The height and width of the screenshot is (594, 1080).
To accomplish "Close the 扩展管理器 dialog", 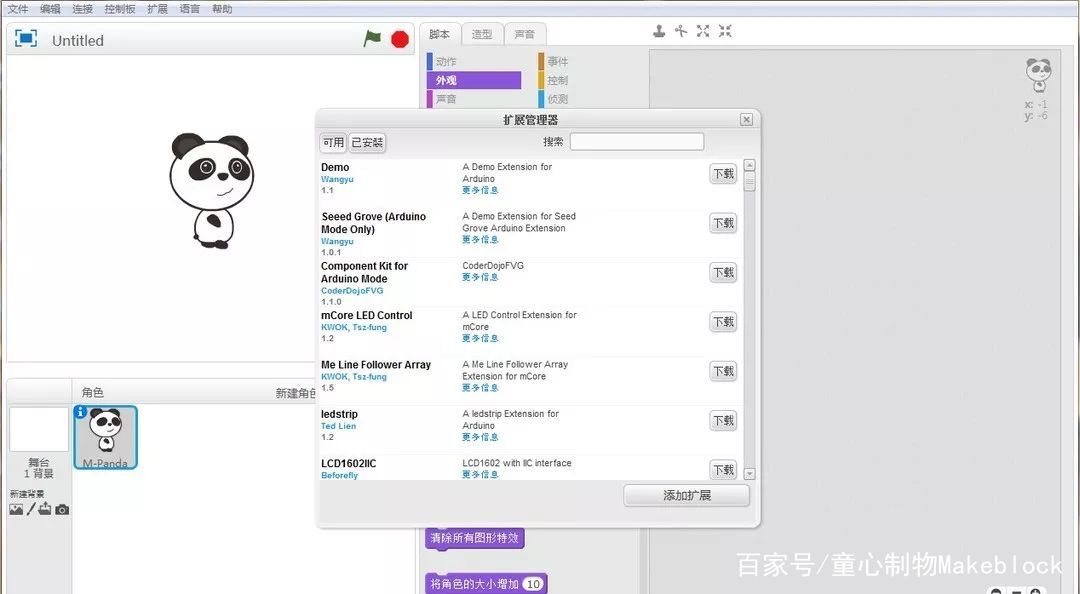I will coord(746,119).
